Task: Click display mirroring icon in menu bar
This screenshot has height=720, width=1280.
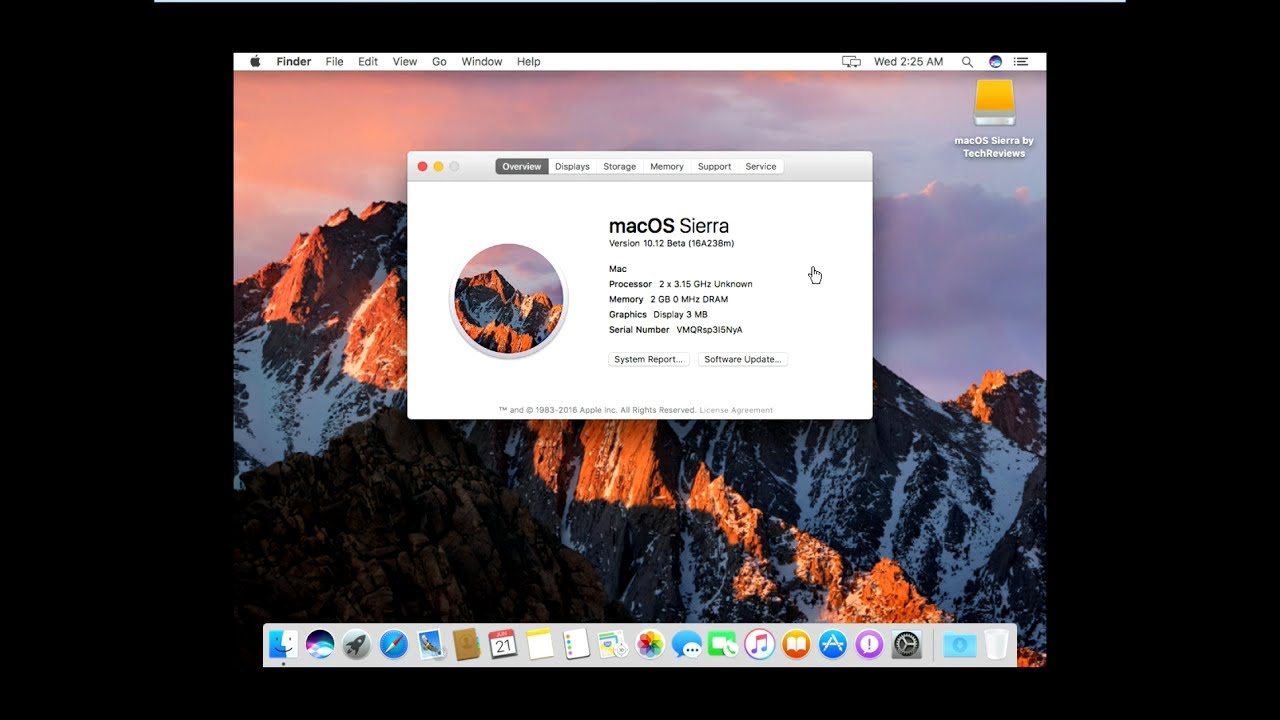Action: tap(851, 62)
